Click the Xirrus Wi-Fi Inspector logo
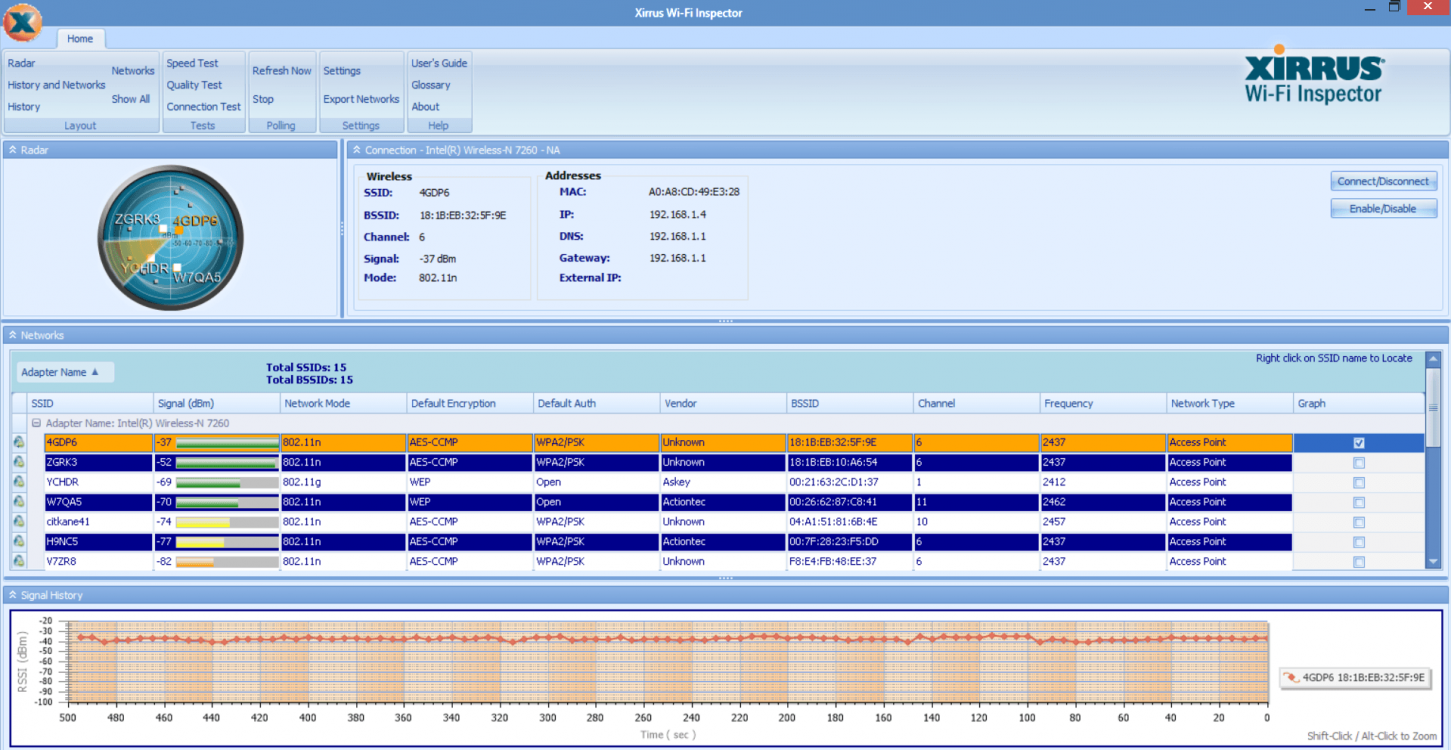The image size is (1451, 750). (x=1313, y=74)
